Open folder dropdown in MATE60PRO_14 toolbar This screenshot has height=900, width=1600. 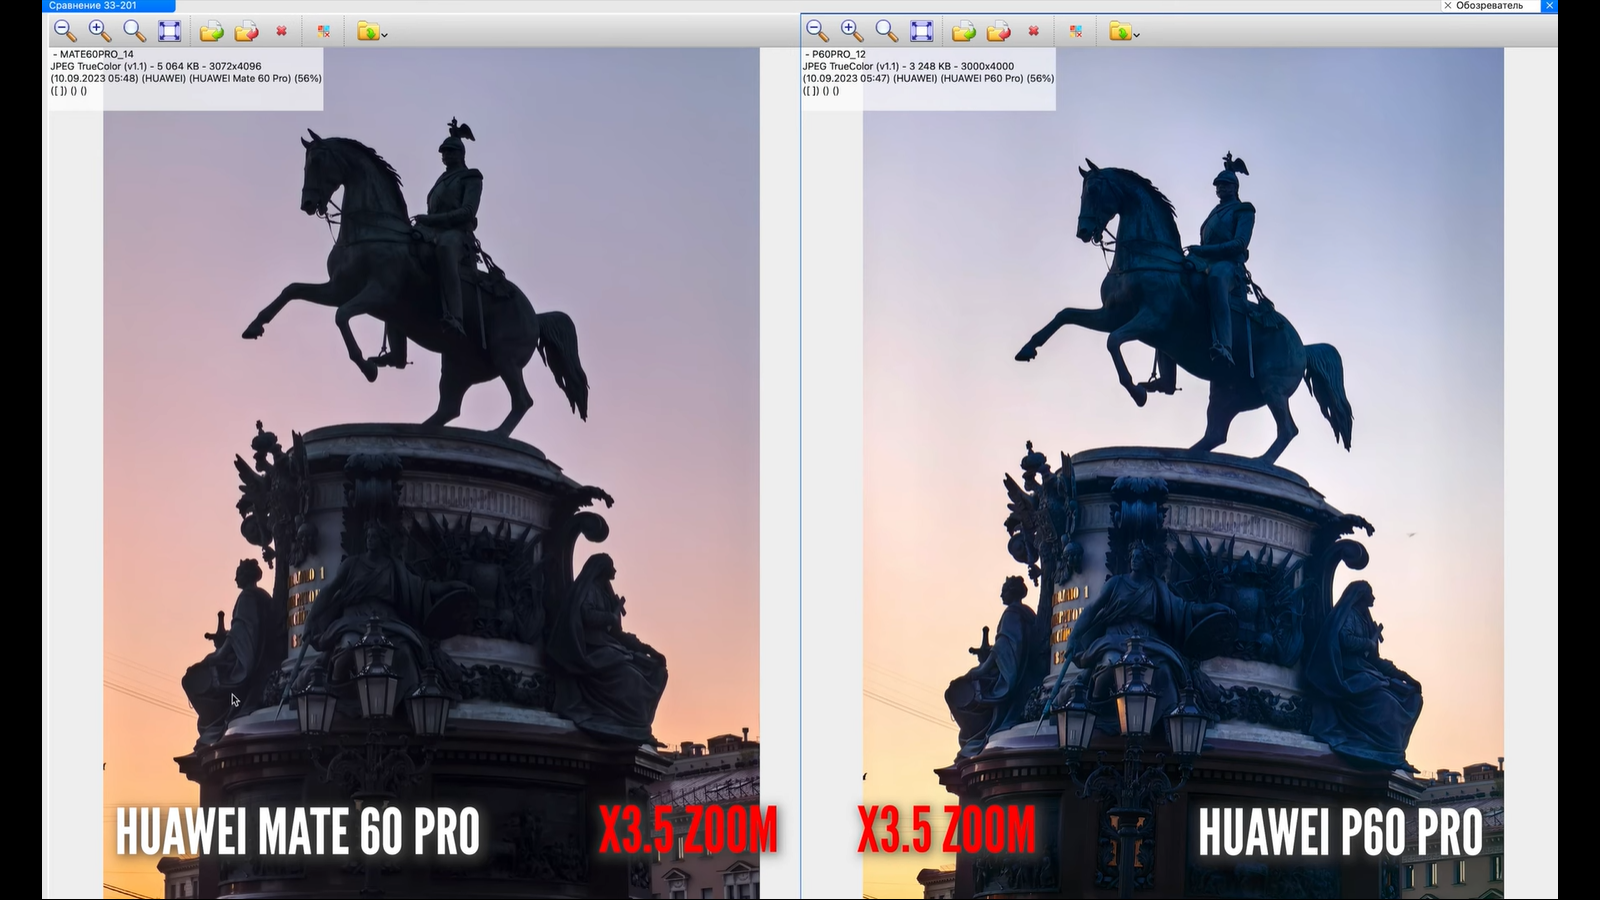(372, 32)
